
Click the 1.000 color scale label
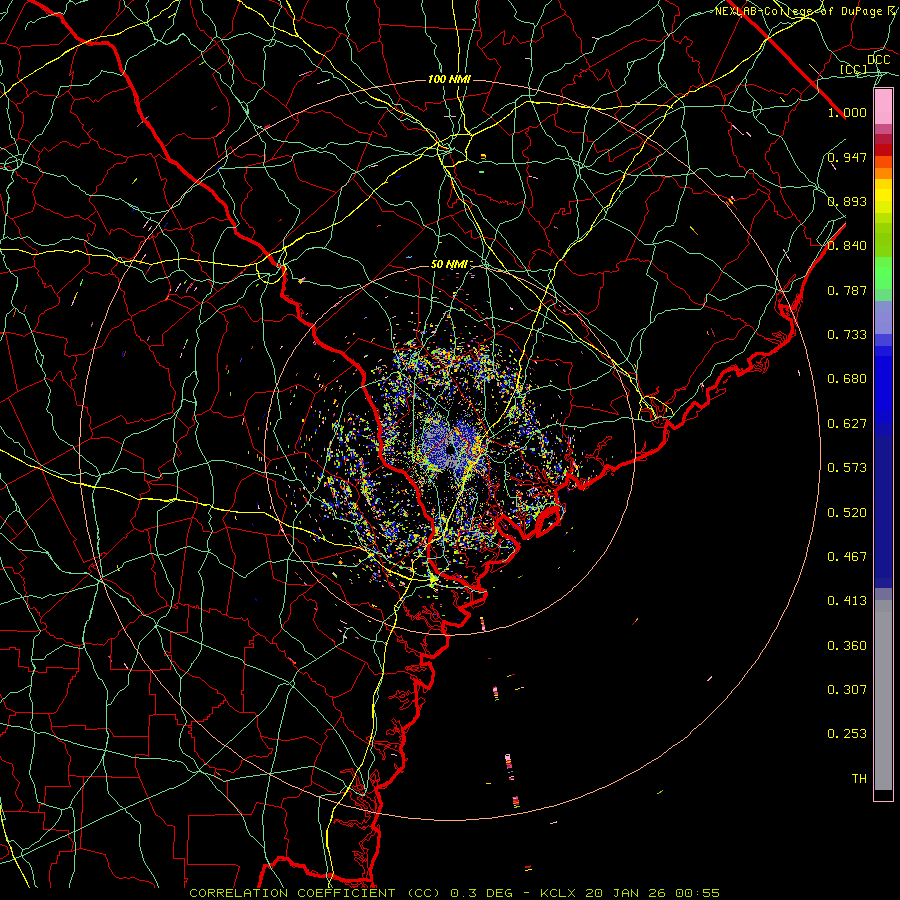(847, 112)
